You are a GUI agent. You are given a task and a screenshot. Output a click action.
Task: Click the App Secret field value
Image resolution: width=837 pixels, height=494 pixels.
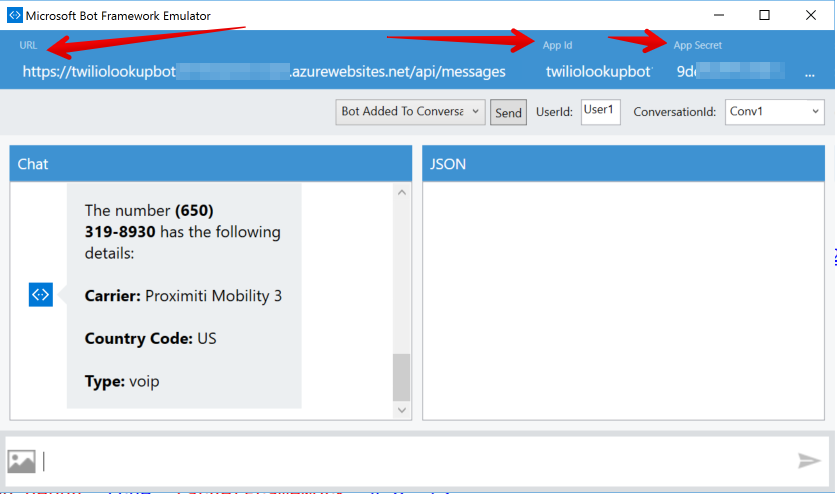click(x=730, y=72)
